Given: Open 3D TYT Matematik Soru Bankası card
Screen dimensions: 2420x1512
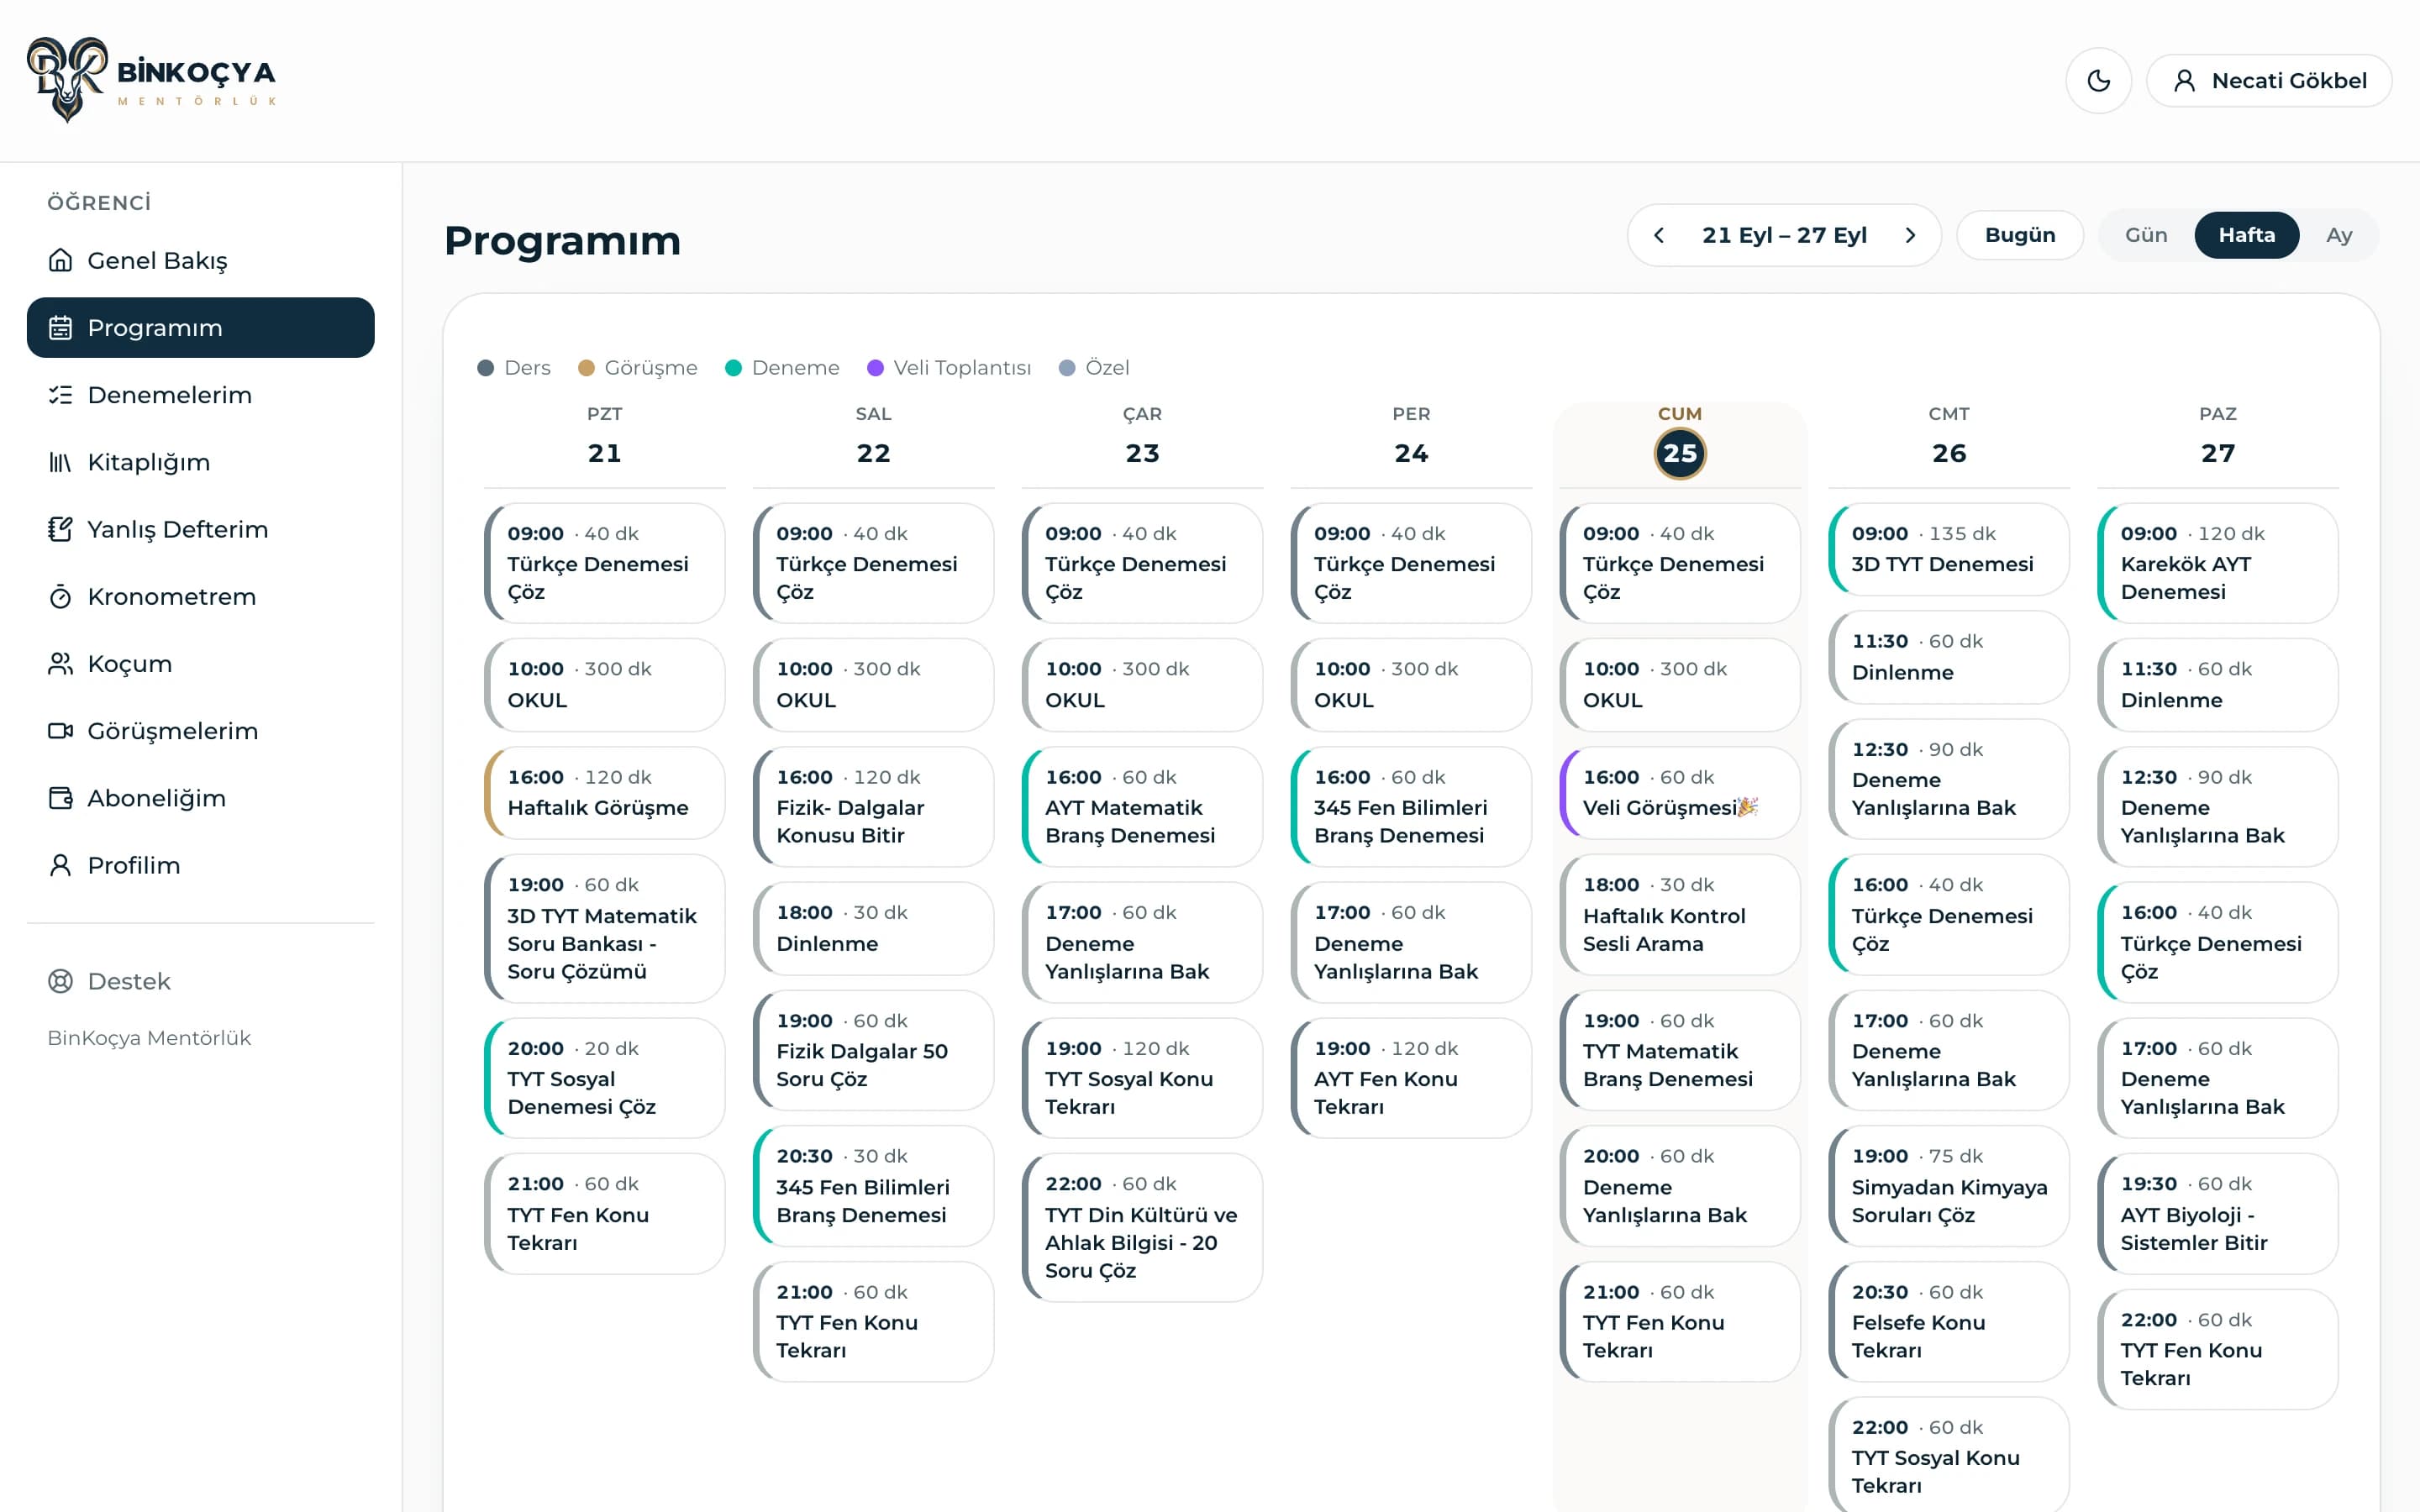Looking at the screenshot, I should [604, 928].
